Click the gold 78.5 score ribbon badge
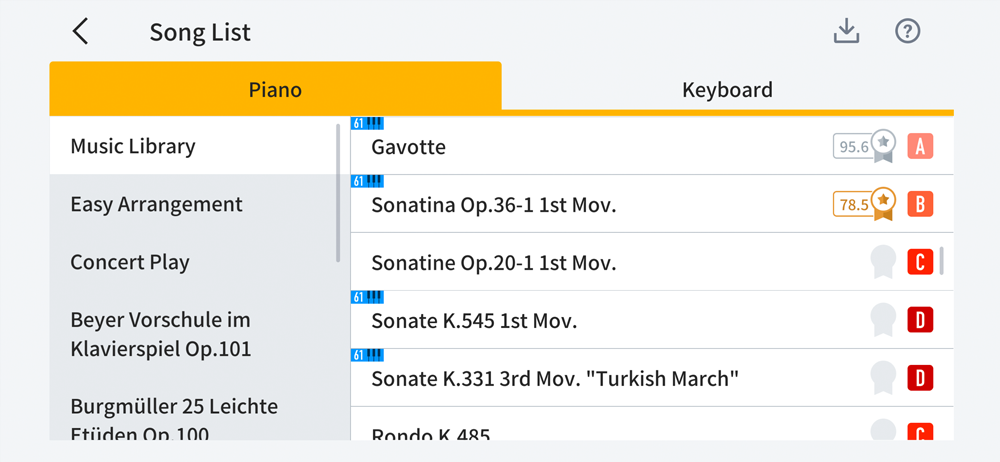Viewport: 1000px width, 462px height. [864, 204]
